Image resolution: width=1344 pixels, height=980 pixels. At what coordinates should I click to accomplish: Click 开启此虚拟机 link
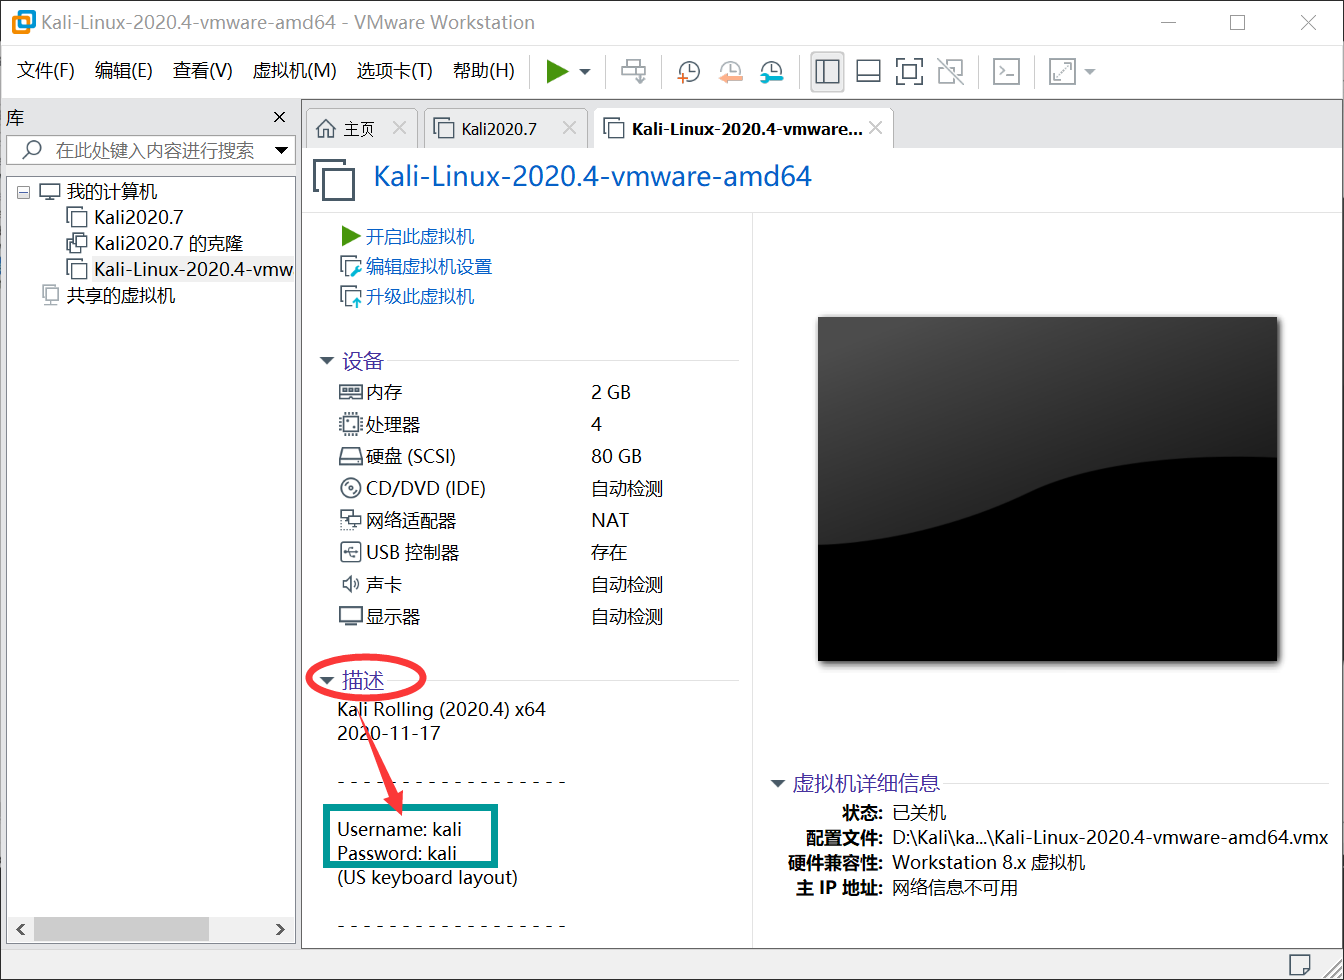click(x=420, y=237)
